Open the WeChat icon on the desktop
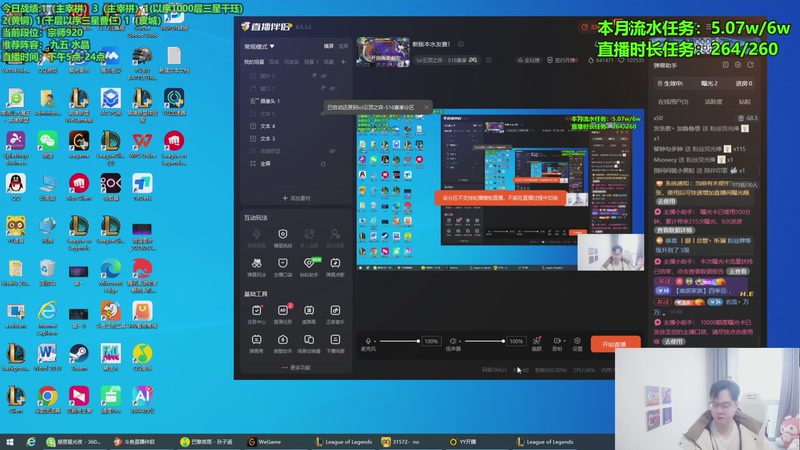This screenshot has height=450, width=800. [47, 144]
